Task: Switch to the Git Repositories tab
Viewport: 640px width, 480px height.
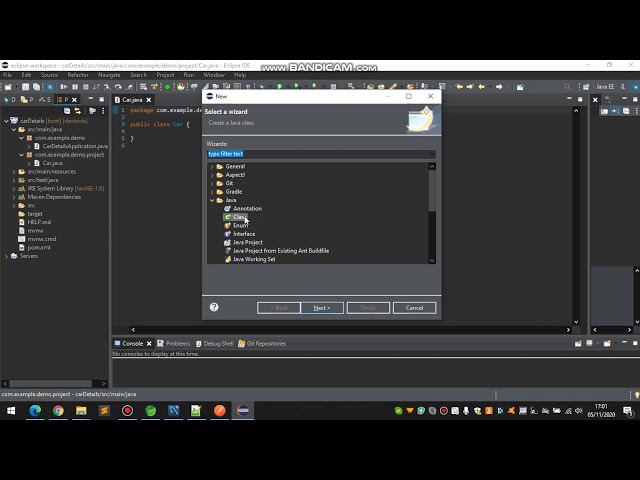Action: (262, 344)
